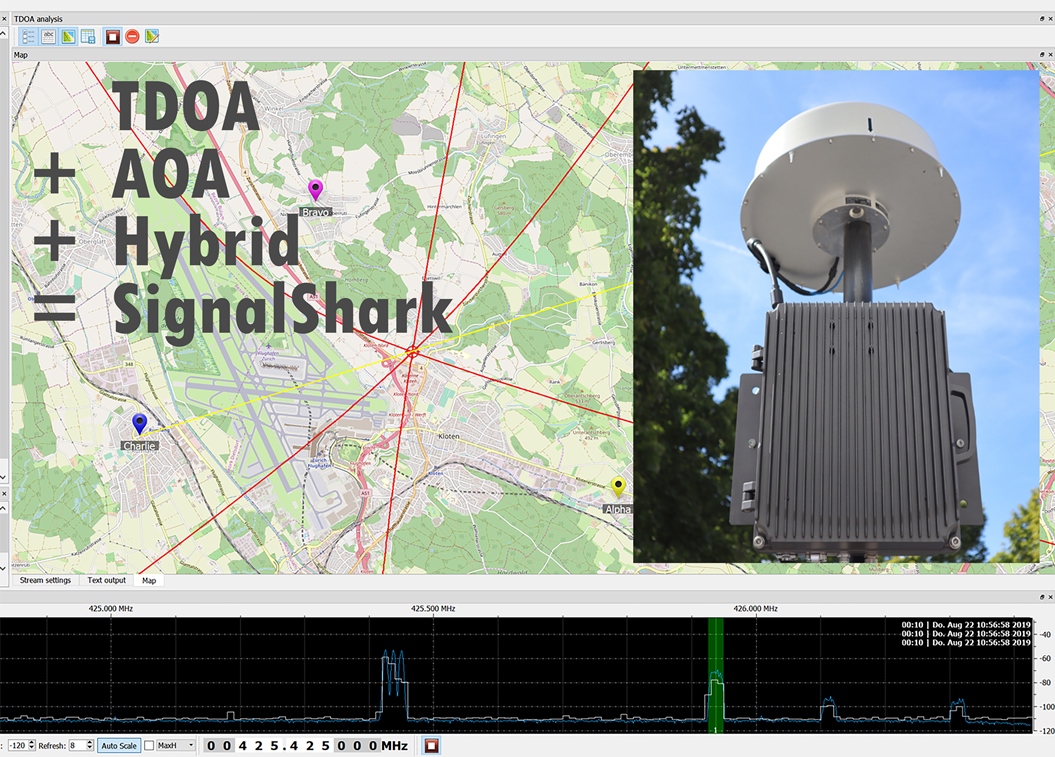Tick the checkbox next to MaxH
This screenshot has width=1055, height=757.
(x=149, y=746)
